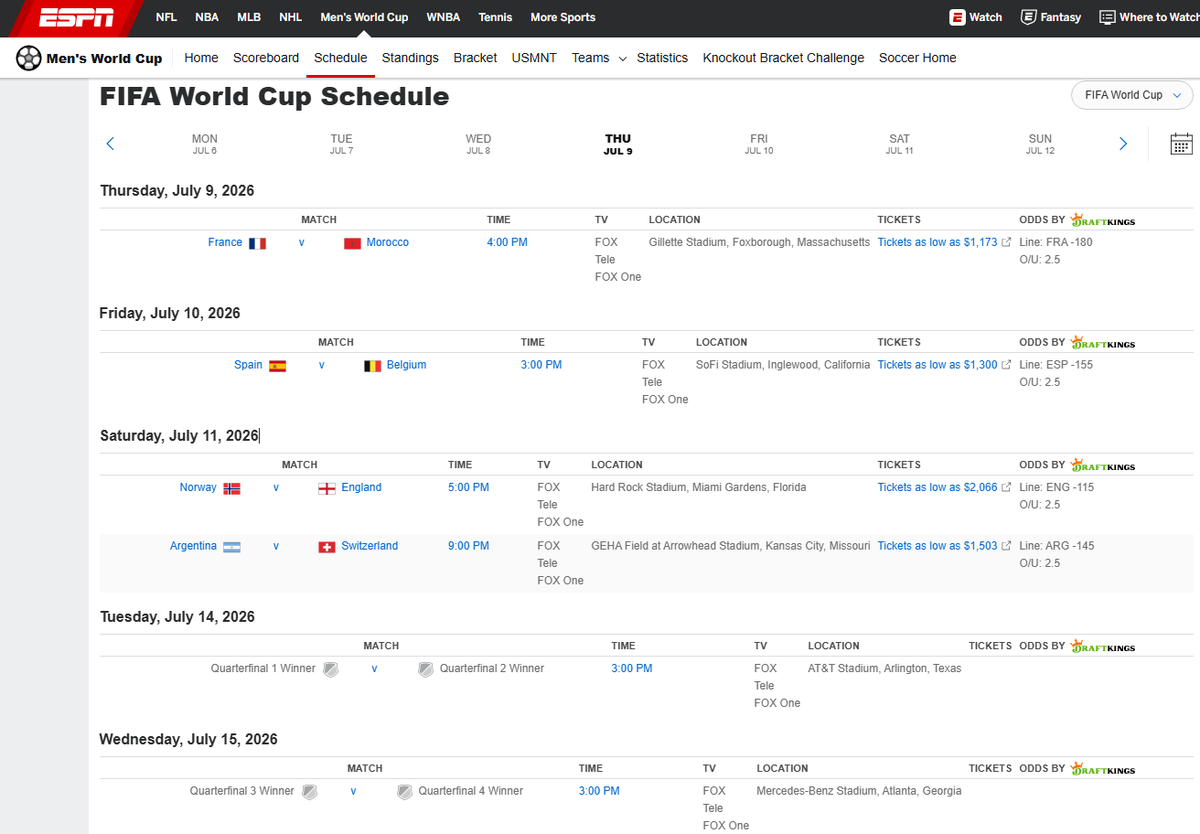Click the Where to Watch icon
The width and height of the screenshot is (1200, 834).
pos(1107,17)
